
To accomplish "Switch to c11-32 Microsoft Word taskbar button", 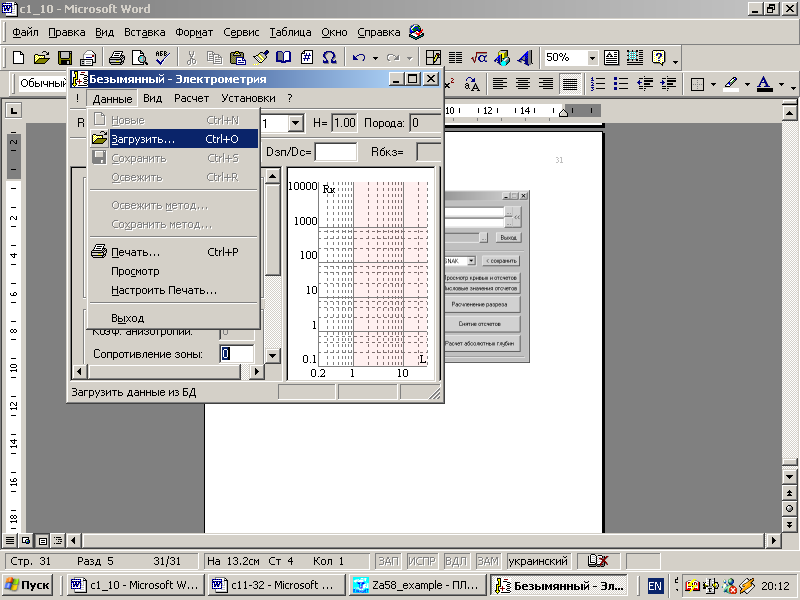I will 276,585.
